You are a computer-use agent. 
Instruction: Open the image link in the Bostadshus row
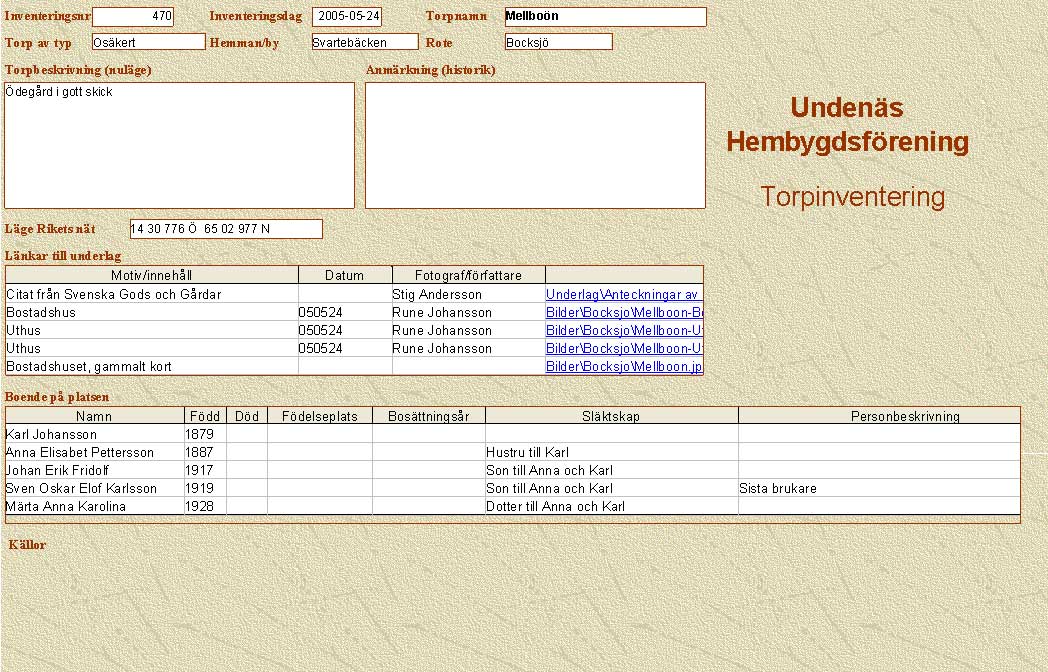click(624, 313)
